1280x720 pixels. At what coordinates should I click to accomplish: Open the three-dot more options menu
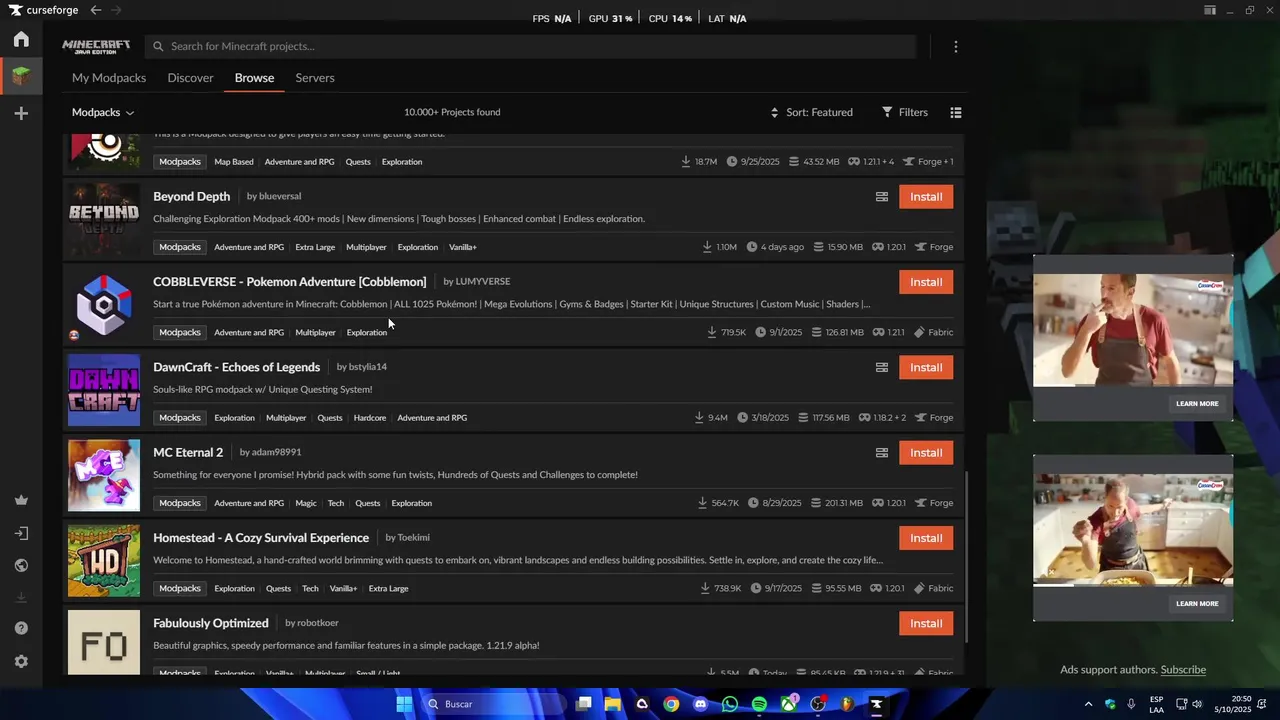point(955,47)
